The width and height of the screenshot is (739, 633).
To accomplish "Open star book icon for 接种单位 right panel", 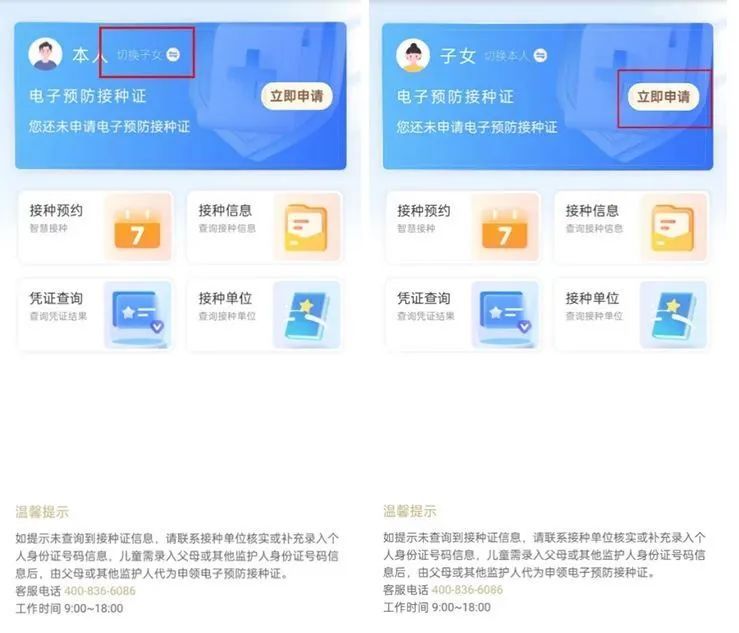I will [673, 315].
